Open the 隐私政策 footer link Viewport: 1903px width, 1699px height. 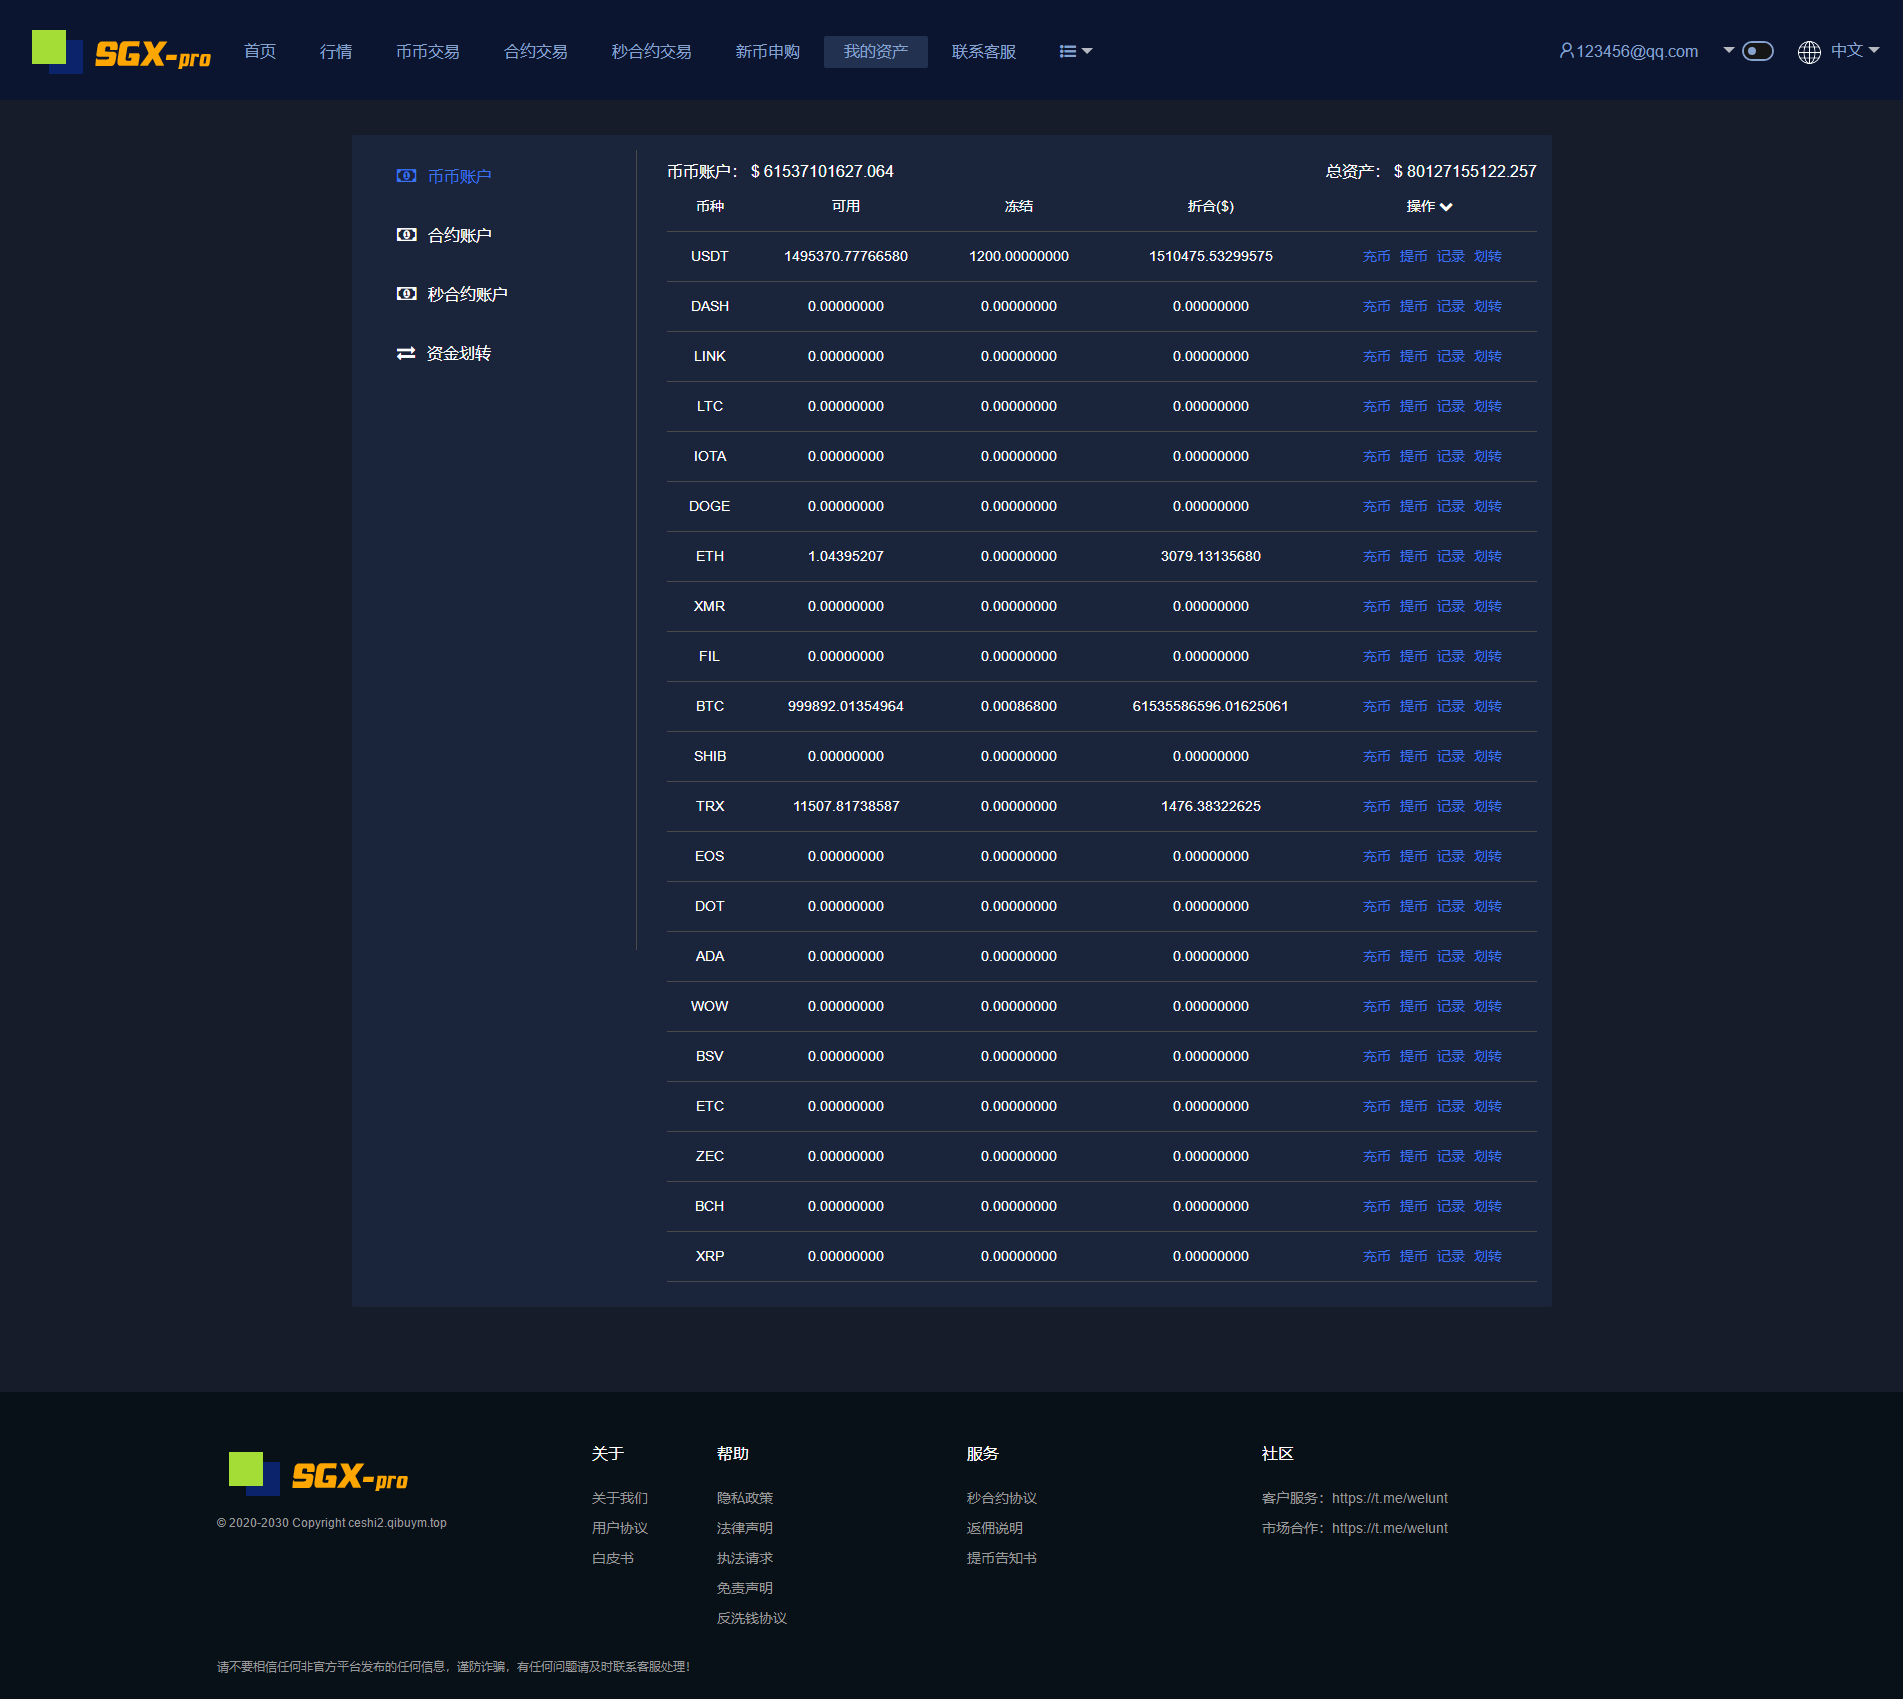[x=744, y=1498]
